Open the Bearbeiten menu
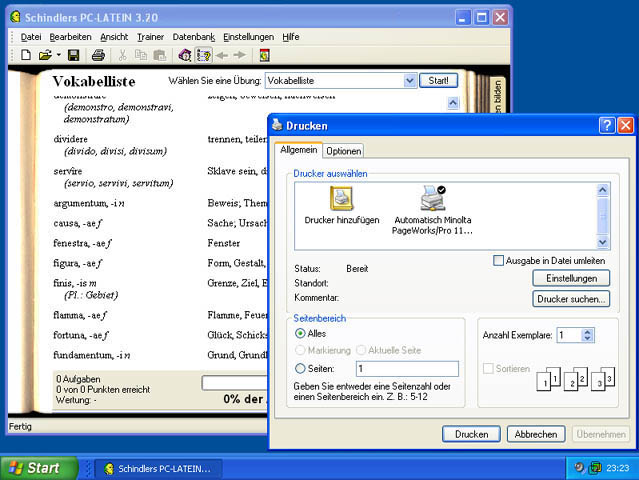 pyautogui.click(x=71, y=37)
